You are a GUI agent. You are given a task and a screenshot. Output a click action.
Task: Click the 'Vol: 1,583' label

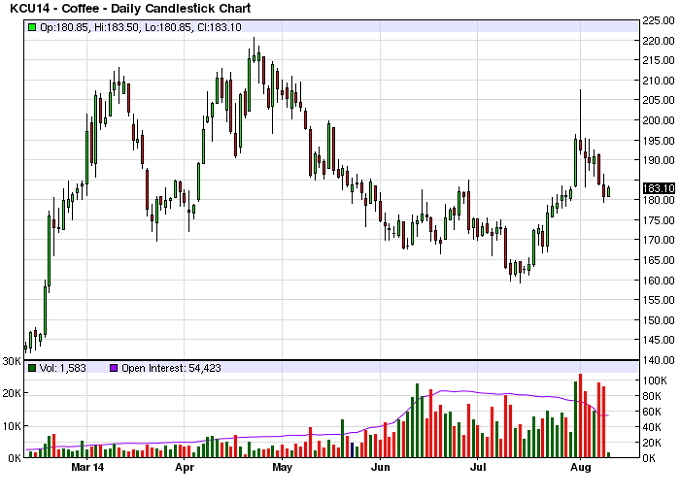click(63, 368)
